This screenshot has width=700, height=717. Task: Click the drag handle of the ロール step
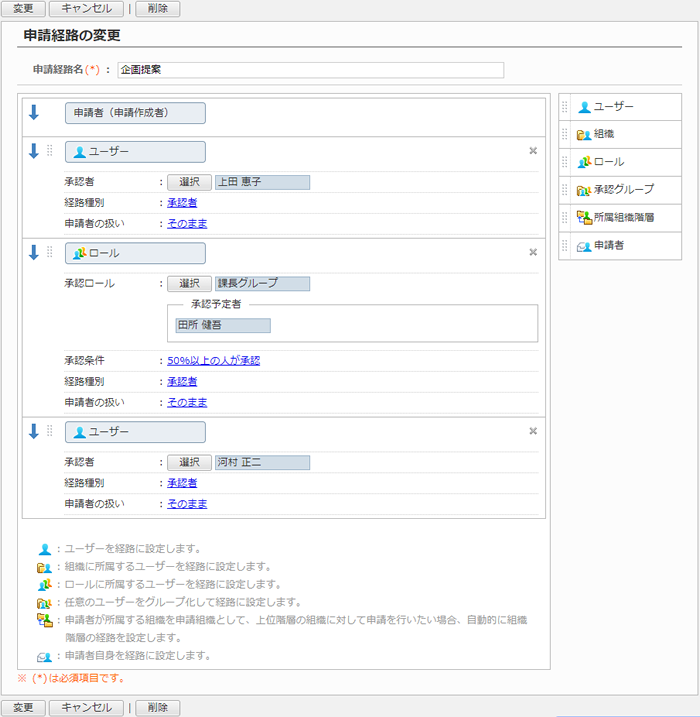50,253
